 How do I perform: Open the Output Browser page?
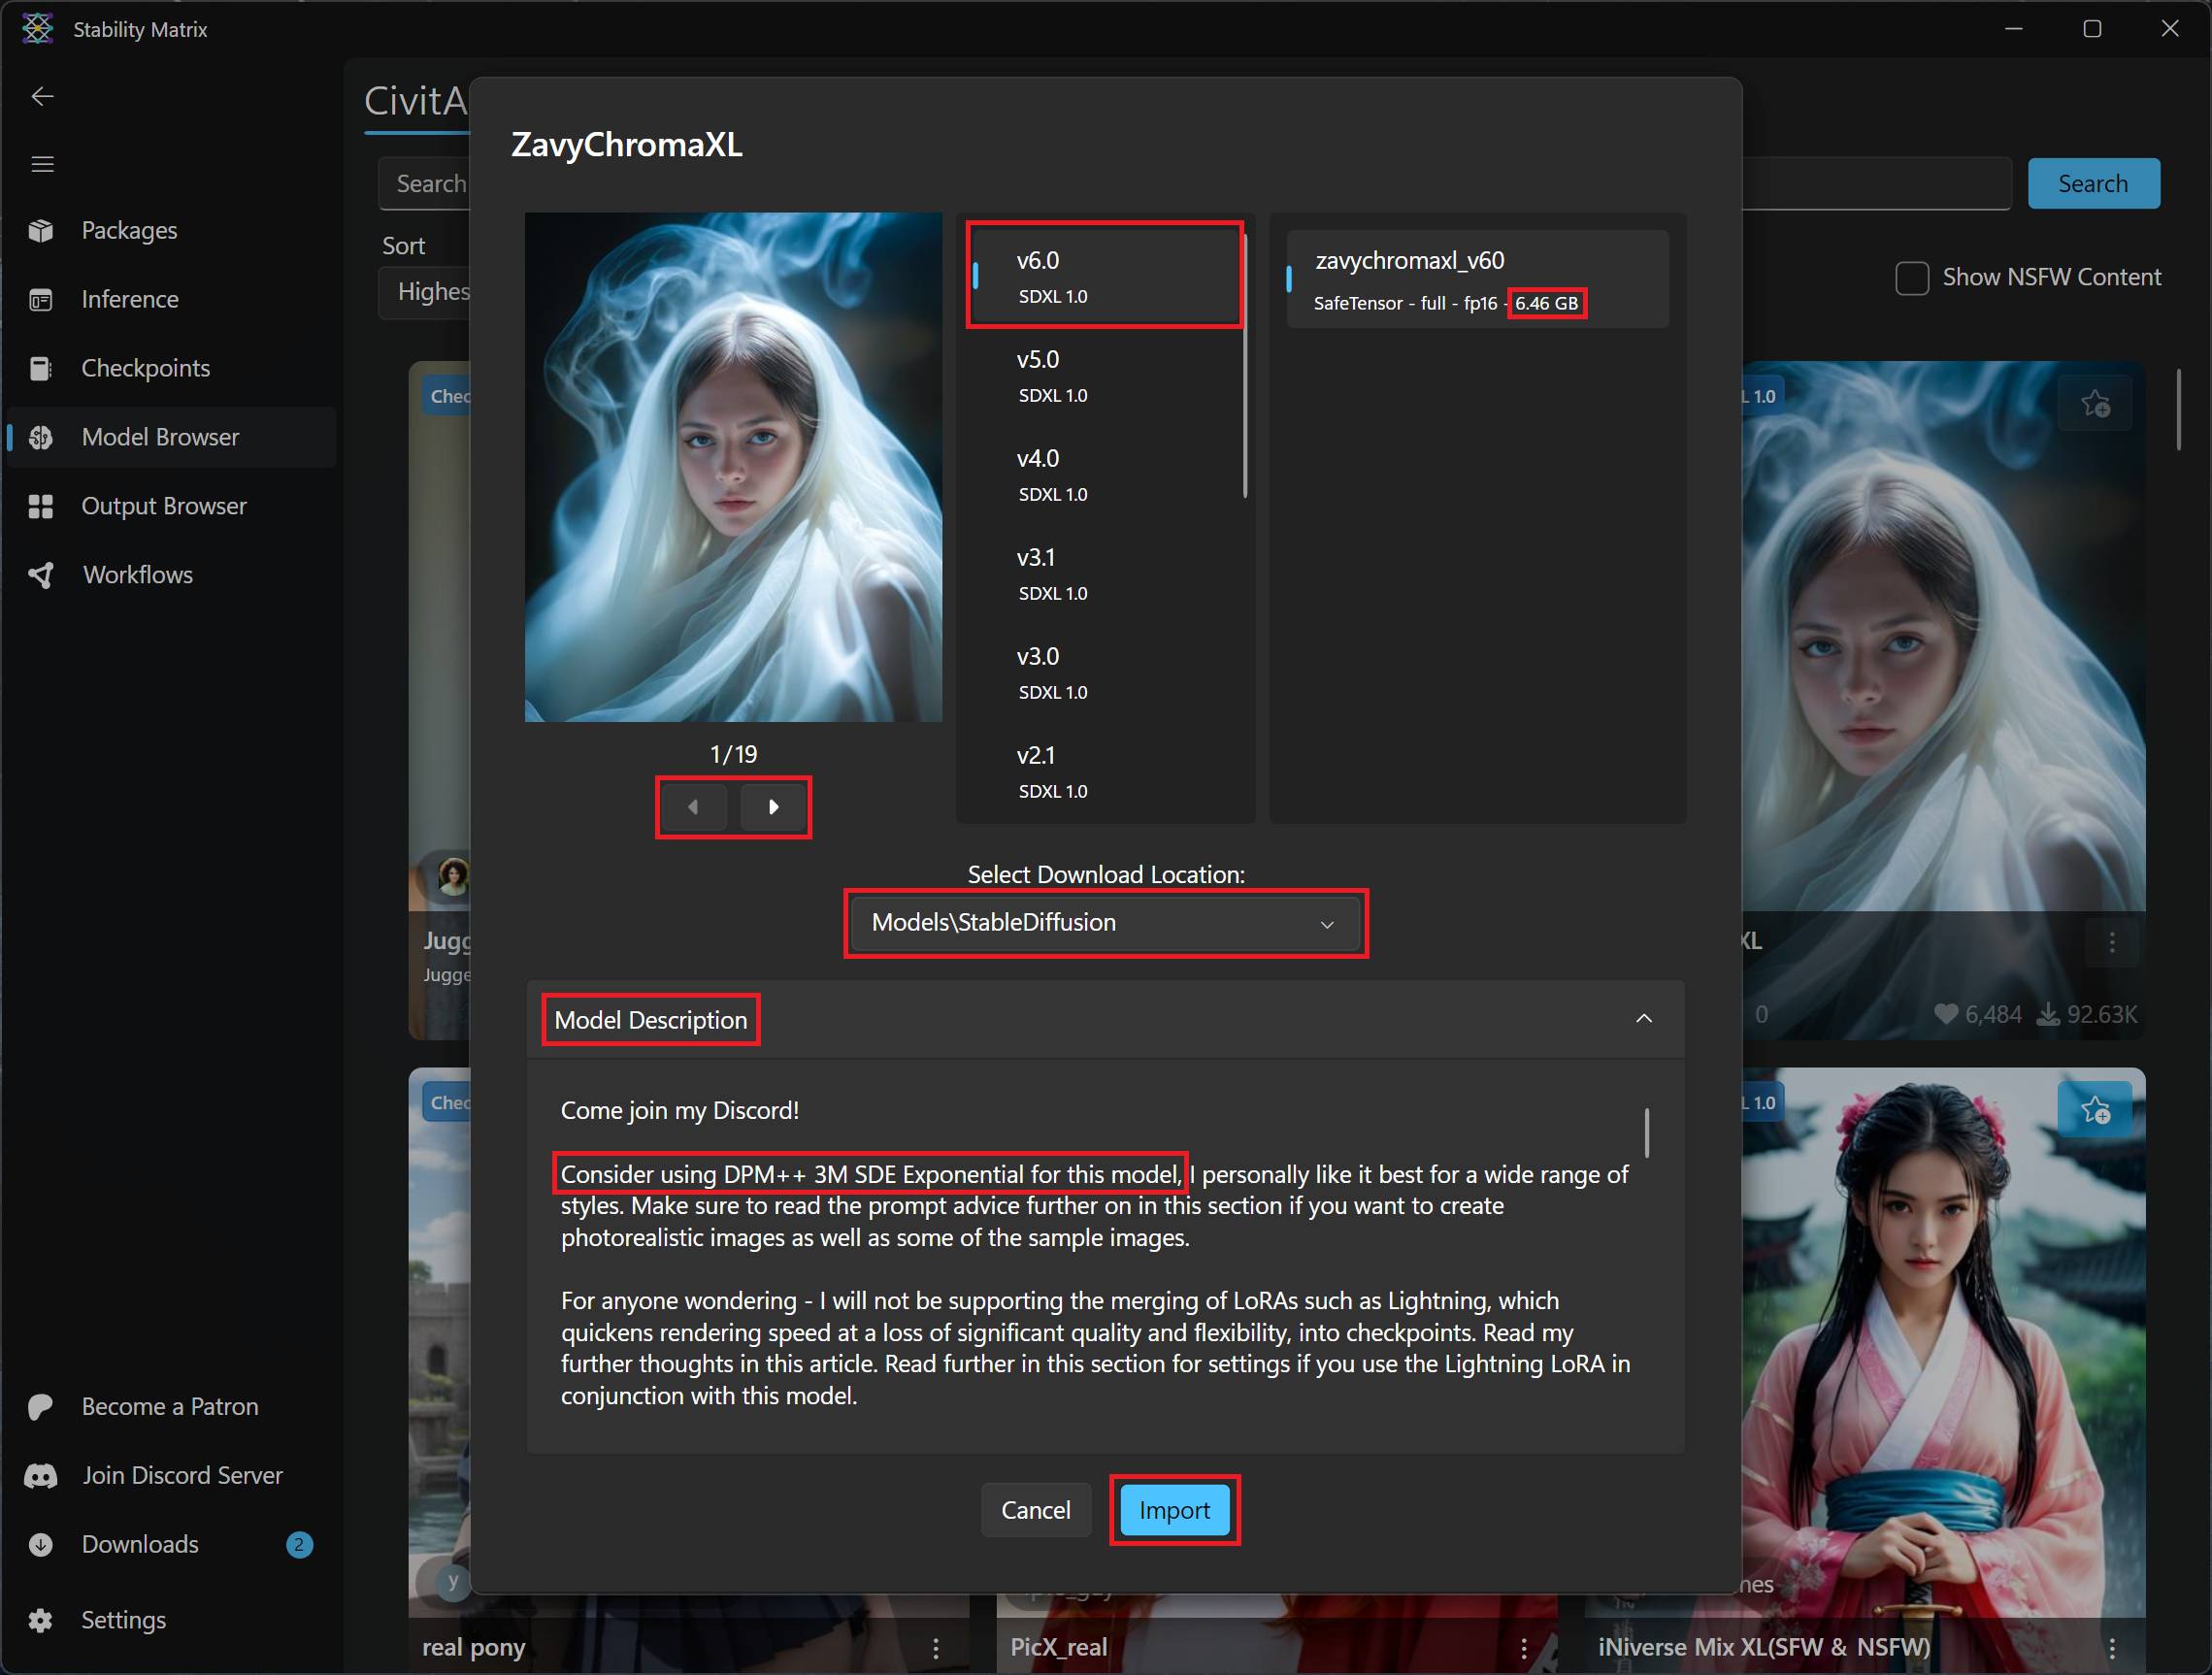click(x=163, y=507)
